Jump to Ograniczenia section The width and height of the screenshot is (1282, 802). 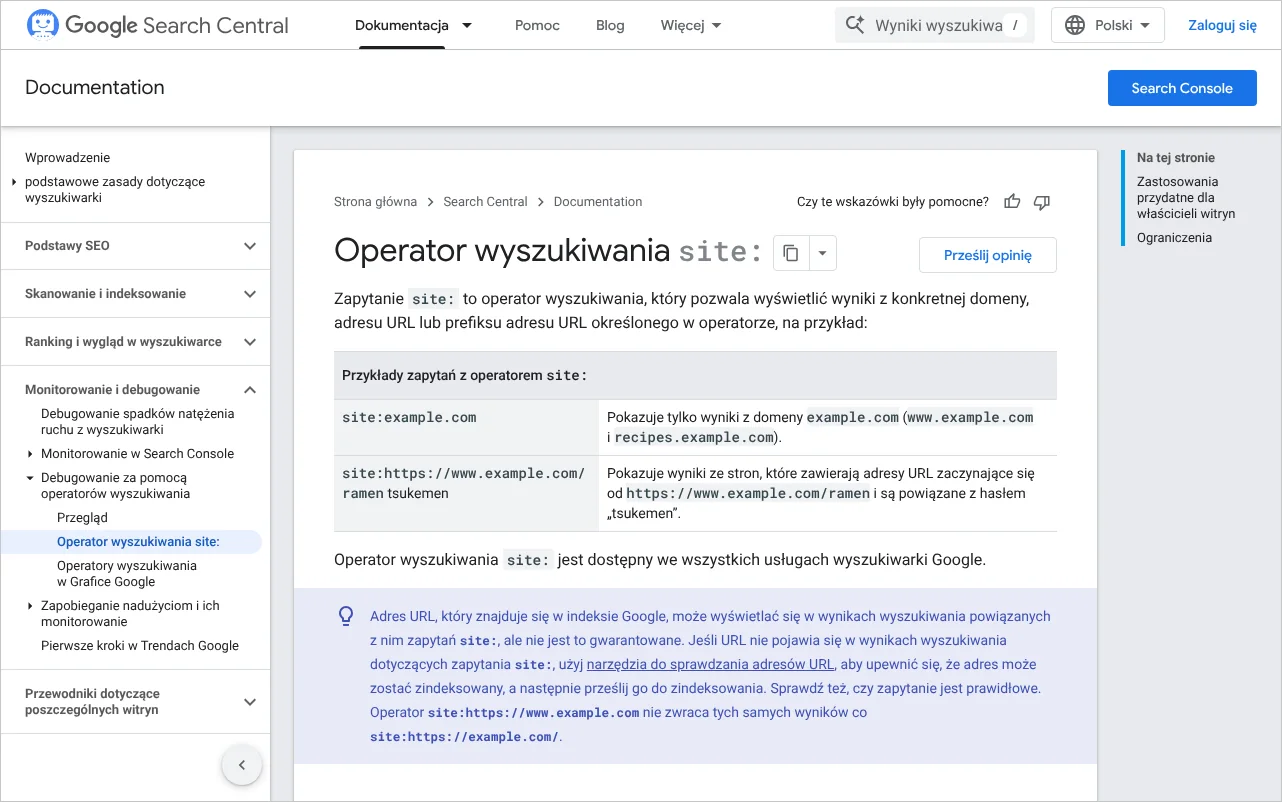pos(1174,238)
